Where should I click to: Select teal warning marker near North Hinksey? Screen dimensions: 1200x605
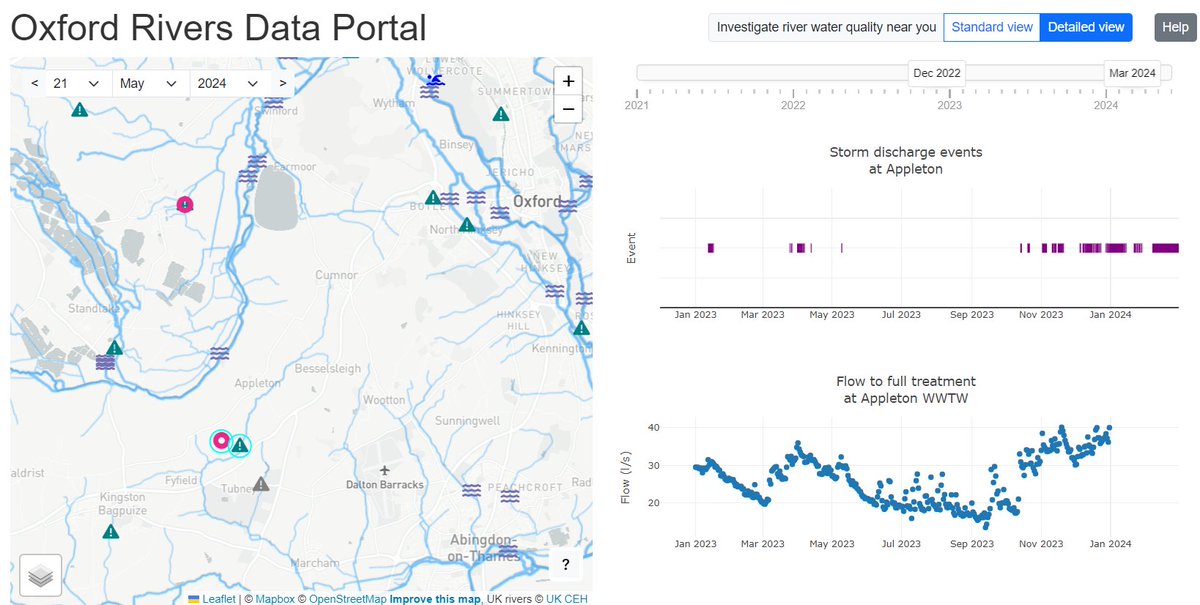point(467,225)
